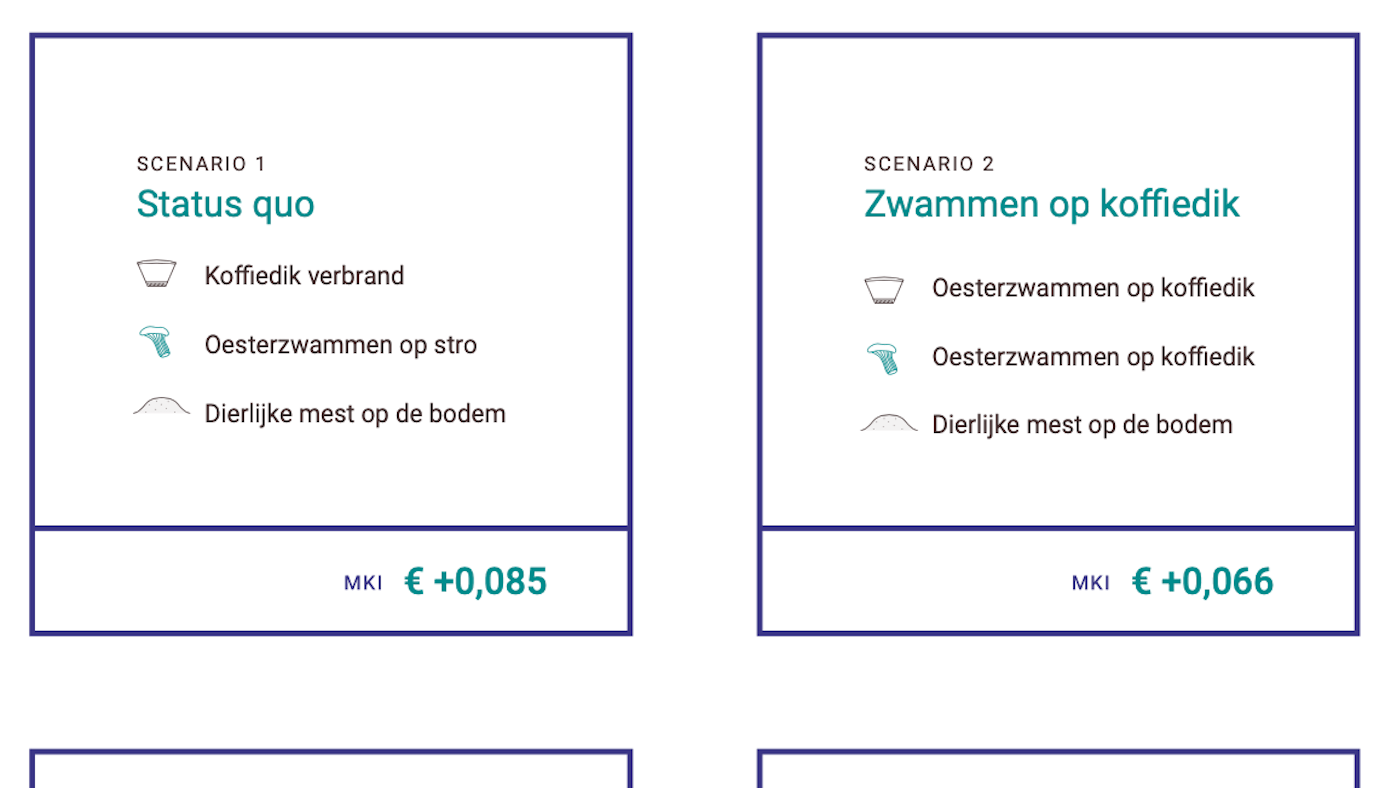Click the oyster mushroom icon in Scenario 2
Screen dimensions: 1391x788
tap(884, 358)
